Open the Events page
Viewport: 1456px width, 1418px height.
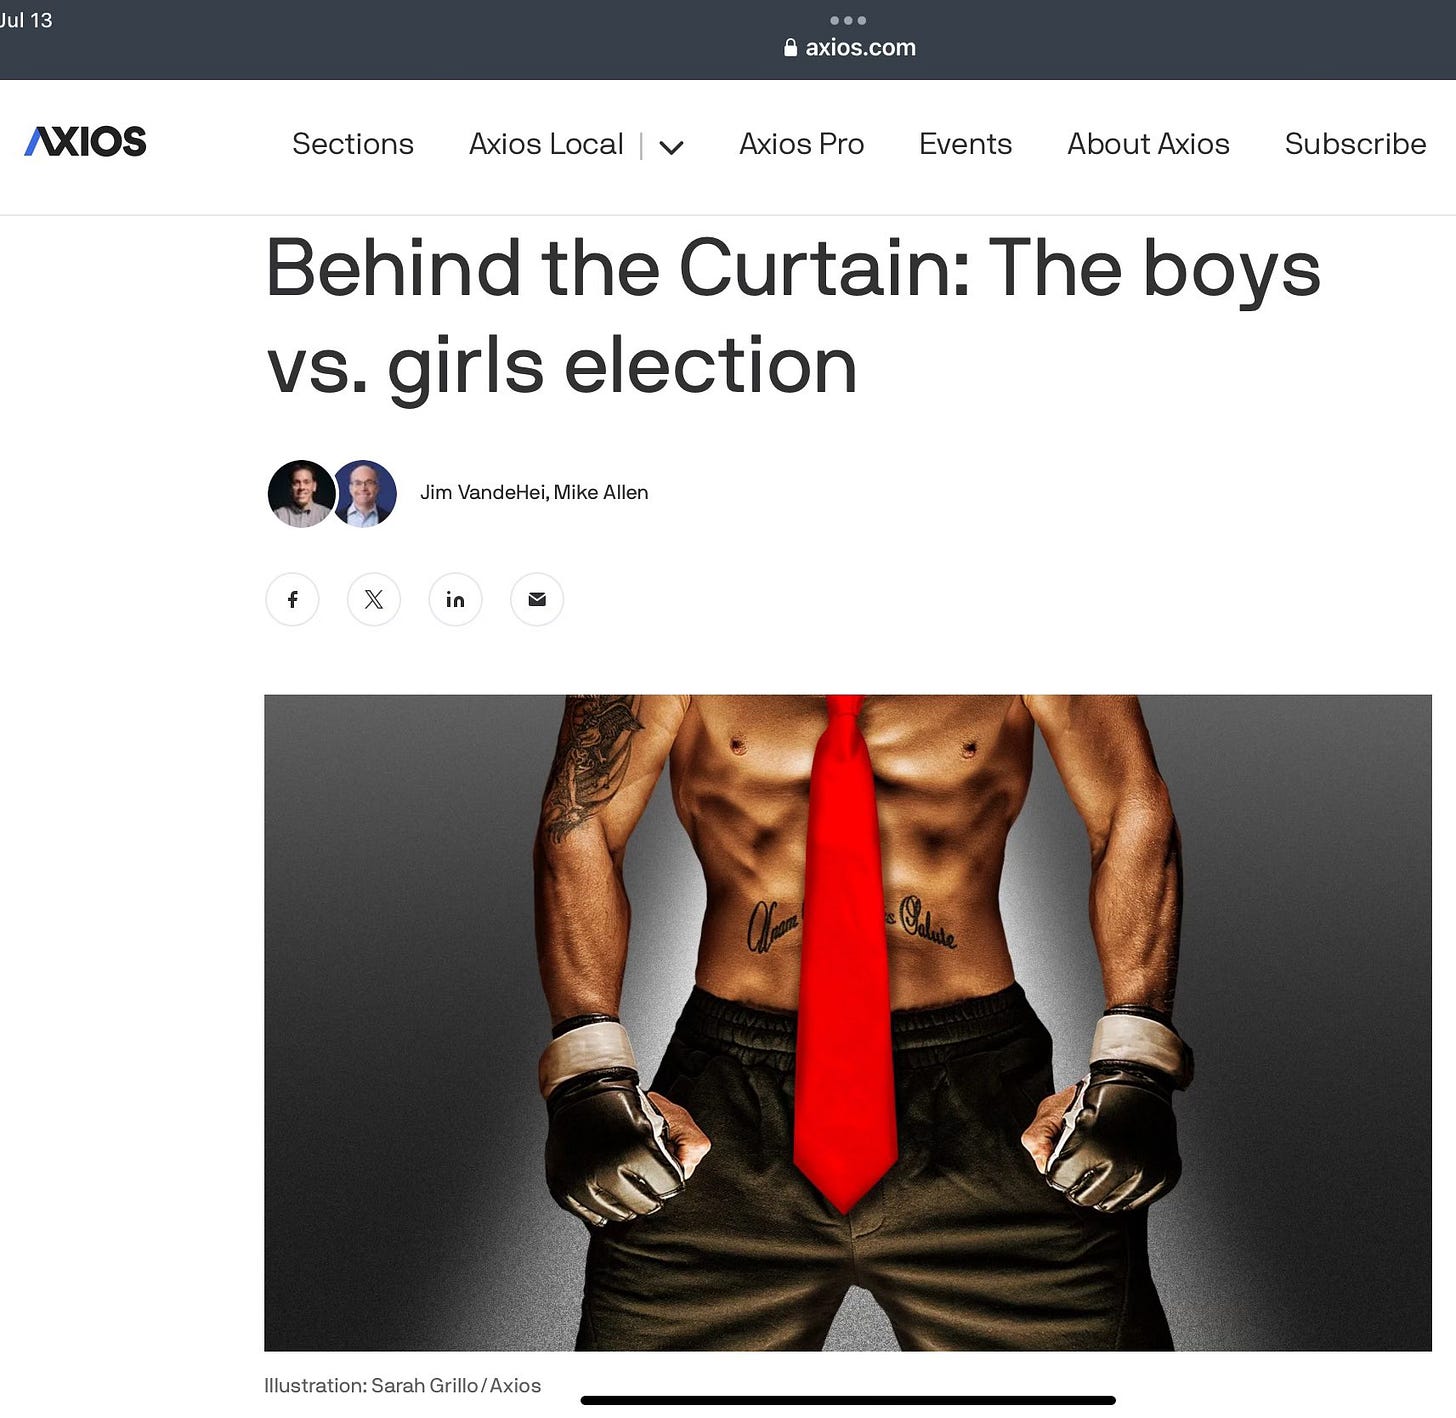tap(966, 144)
